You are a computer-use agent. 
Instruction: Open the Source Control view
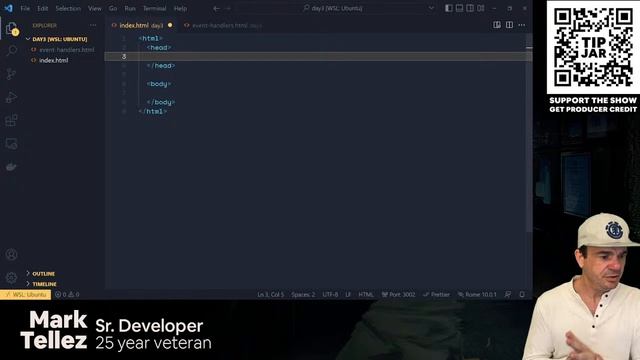pyautogui.click(x=11, y=74)
